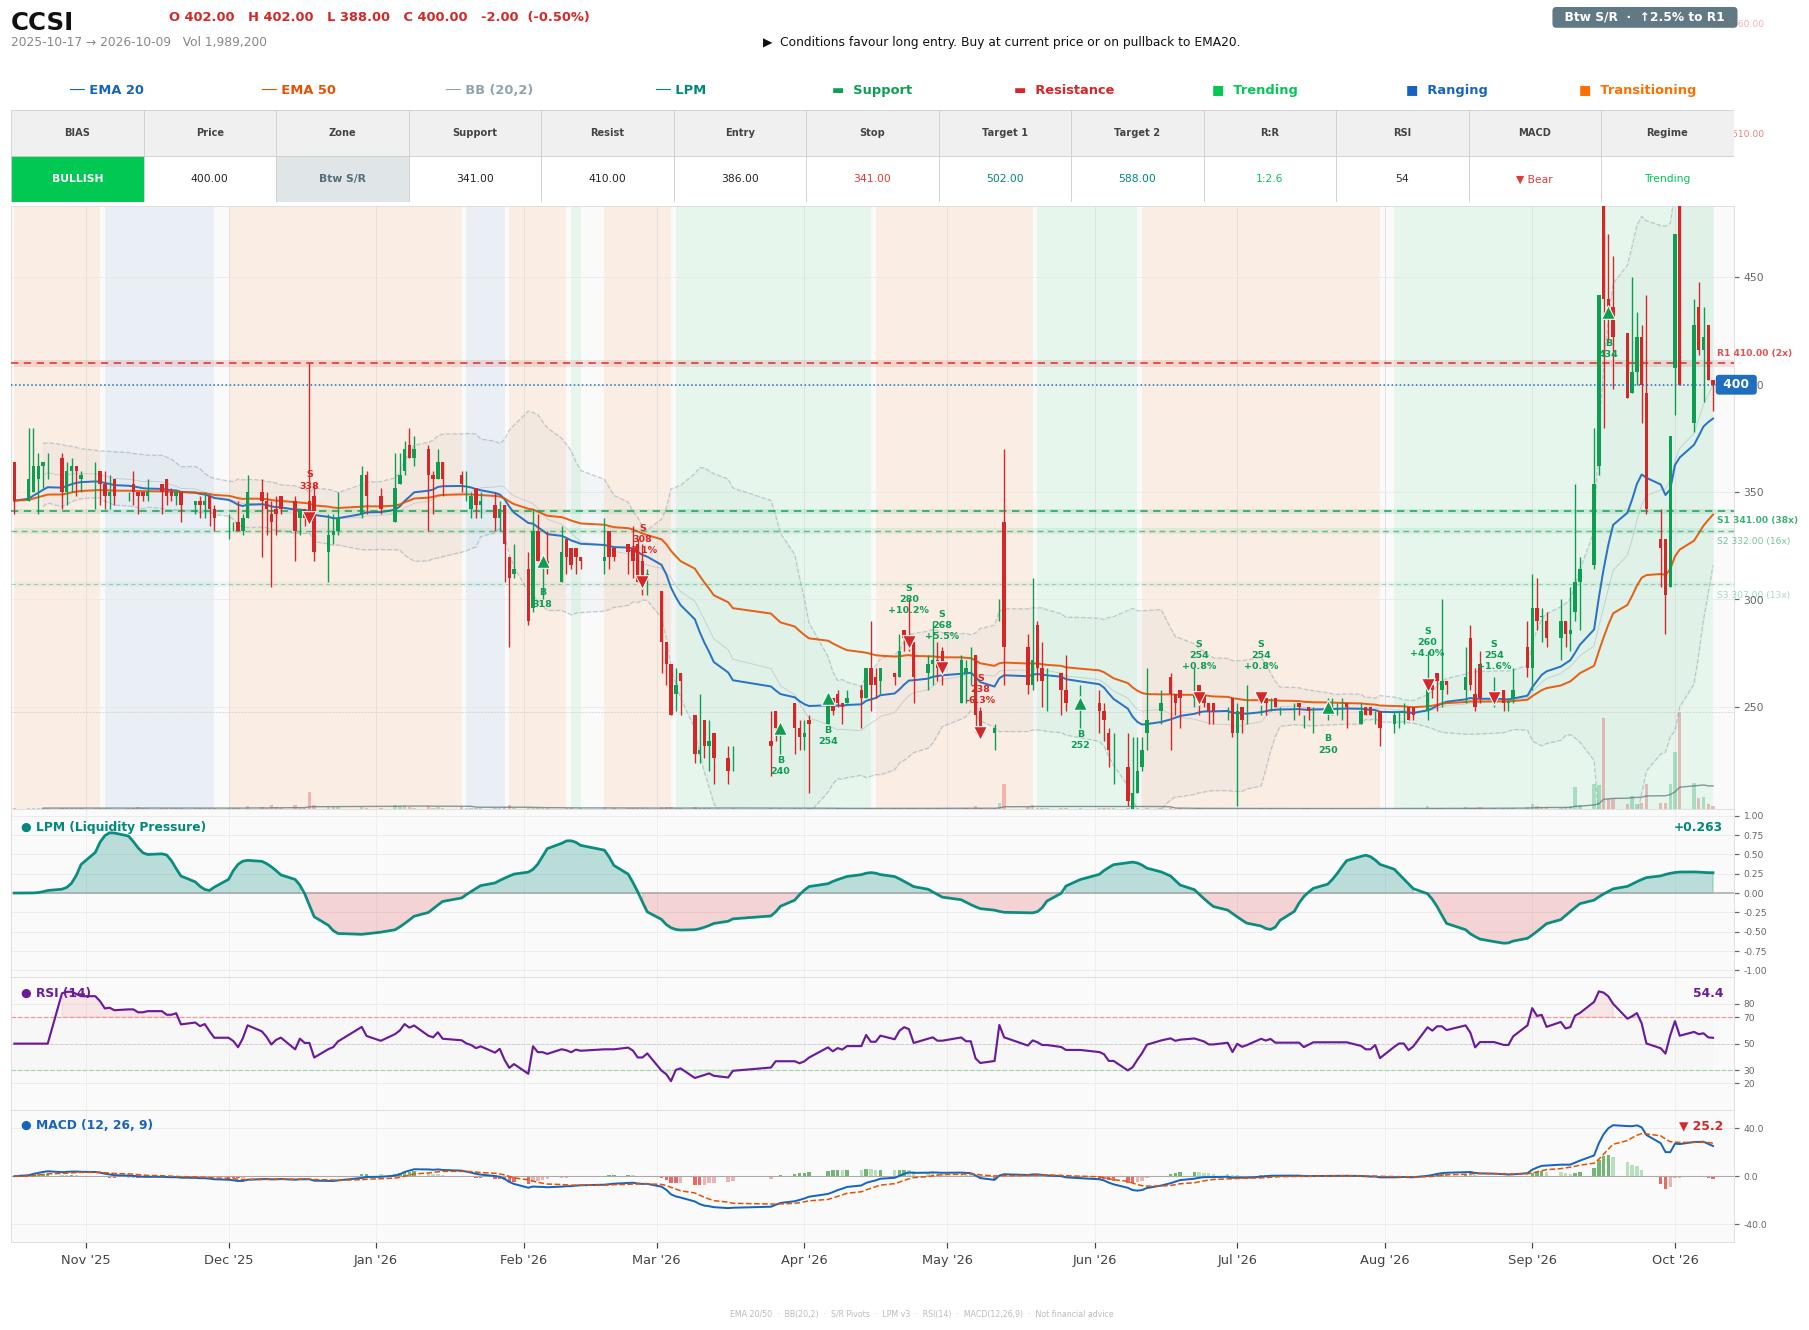
Task: Select the BIAS column header
Action: (78, 133)
